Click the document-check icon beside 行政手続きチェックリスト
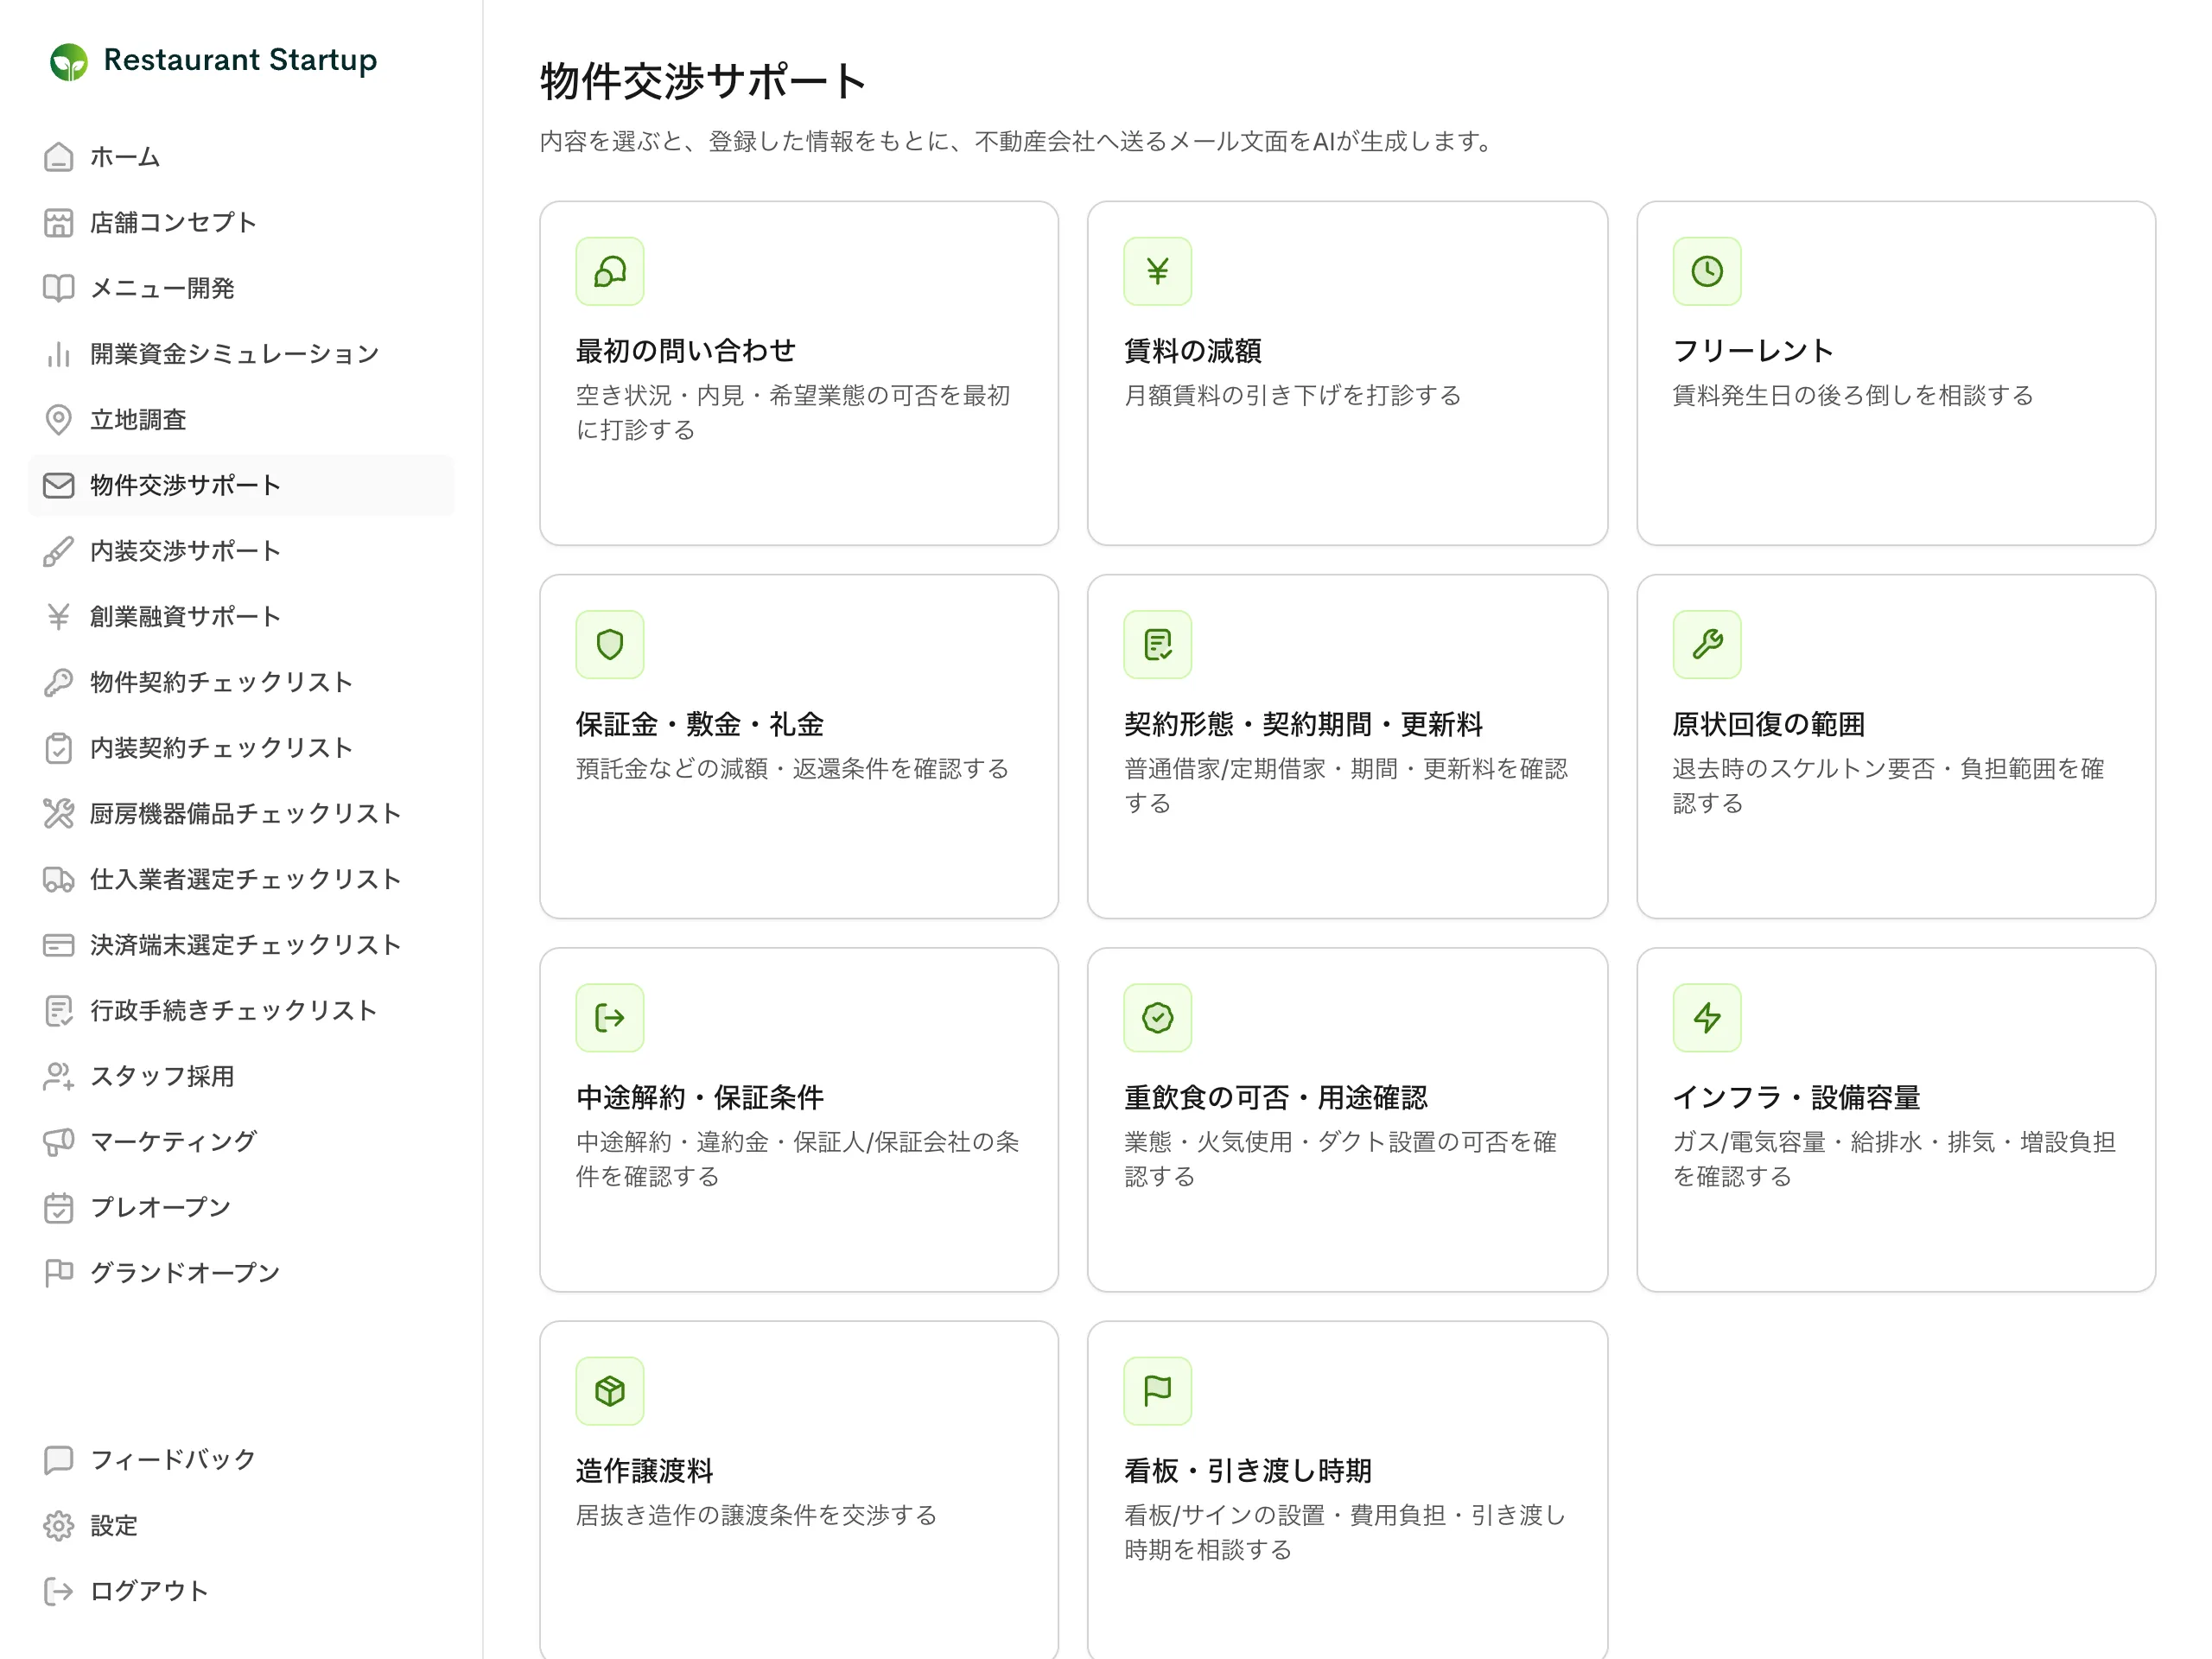 [x=58, y=1011]
